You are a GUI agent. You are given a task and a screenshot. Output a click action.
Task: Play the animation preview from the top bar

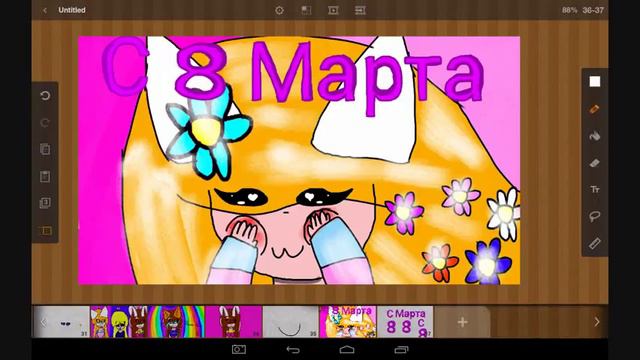tap(333, 10)
